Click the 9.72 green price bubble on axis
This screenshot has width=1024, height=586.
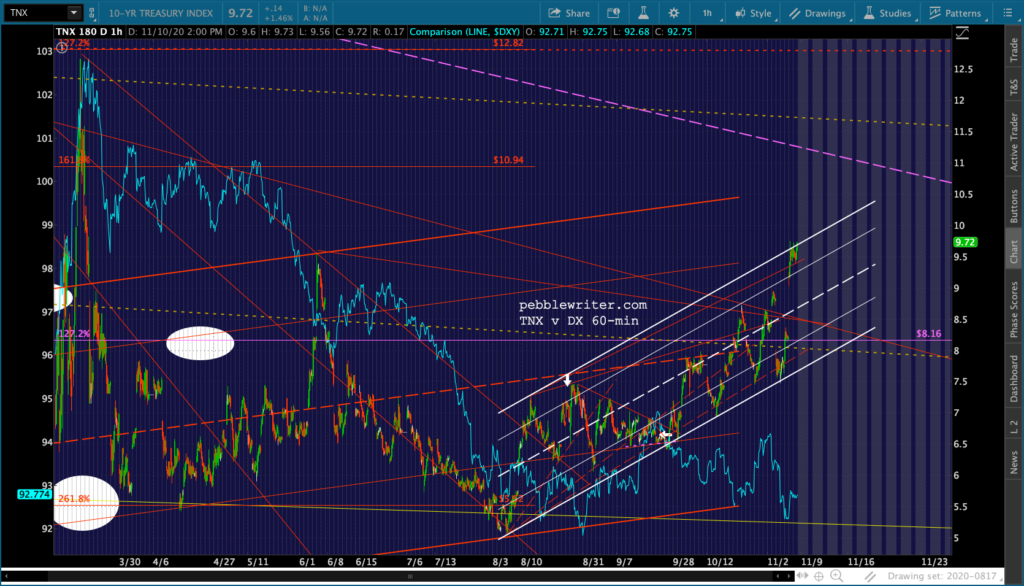tap(965, 242)
